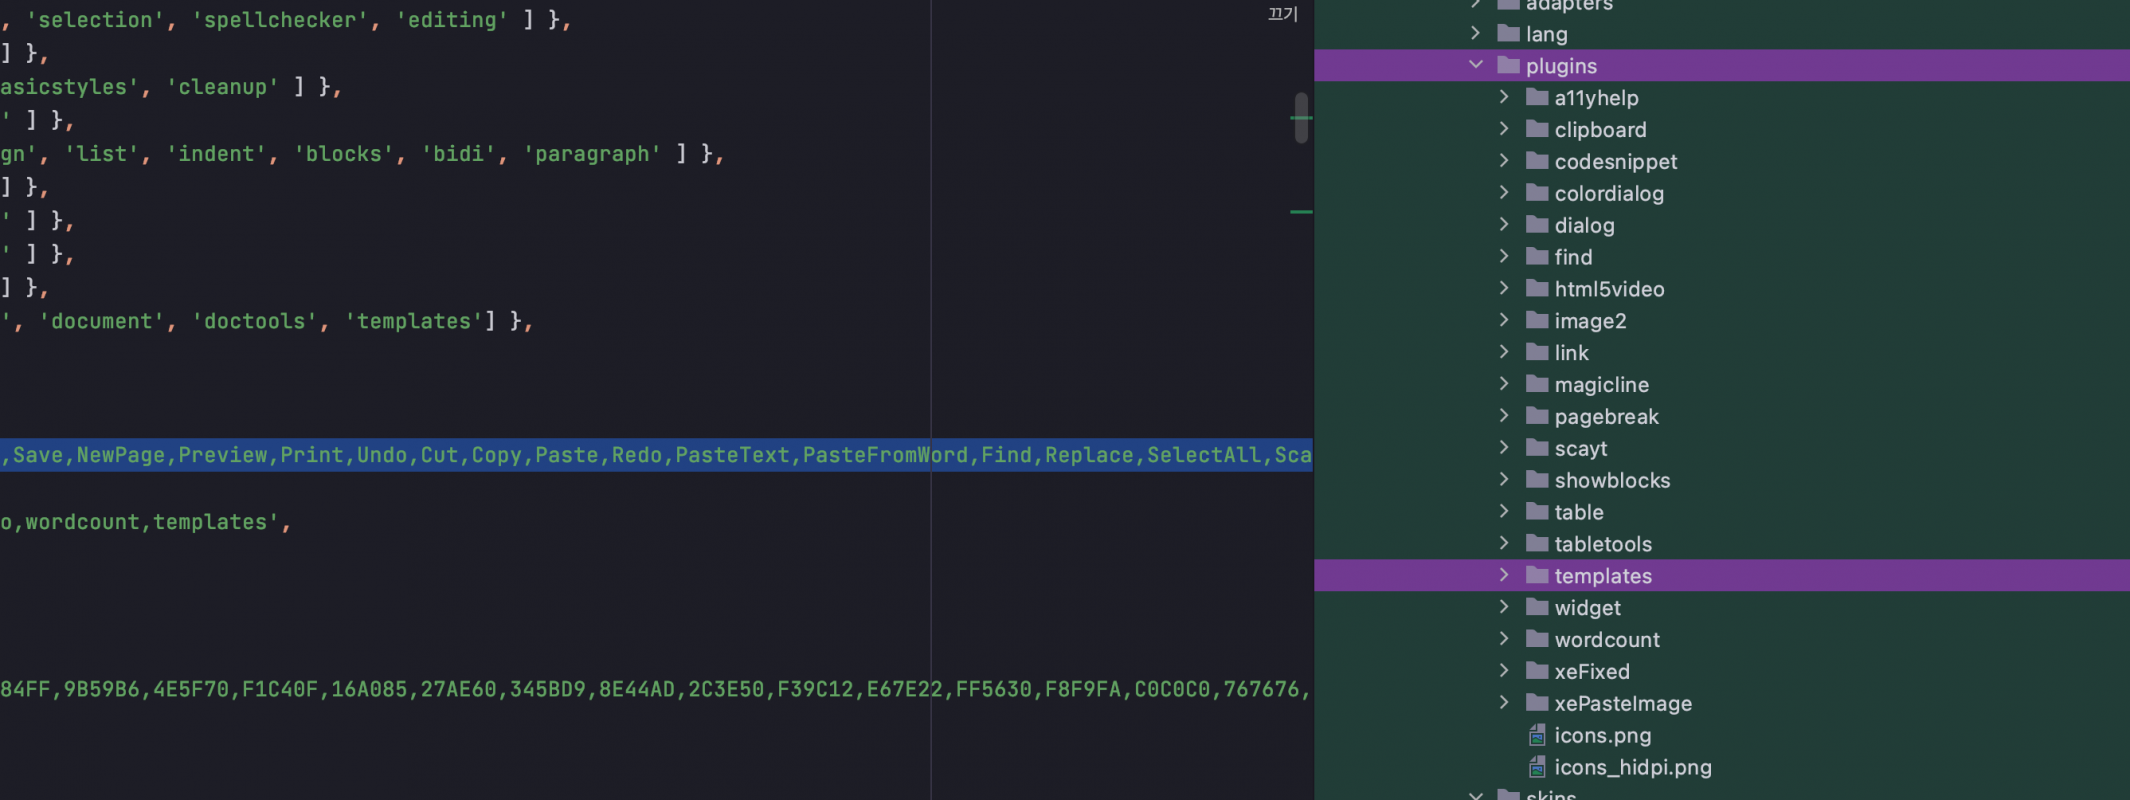
Task: Click the editor vertical scrollbar thumb
Action: tap(1301, 118)
